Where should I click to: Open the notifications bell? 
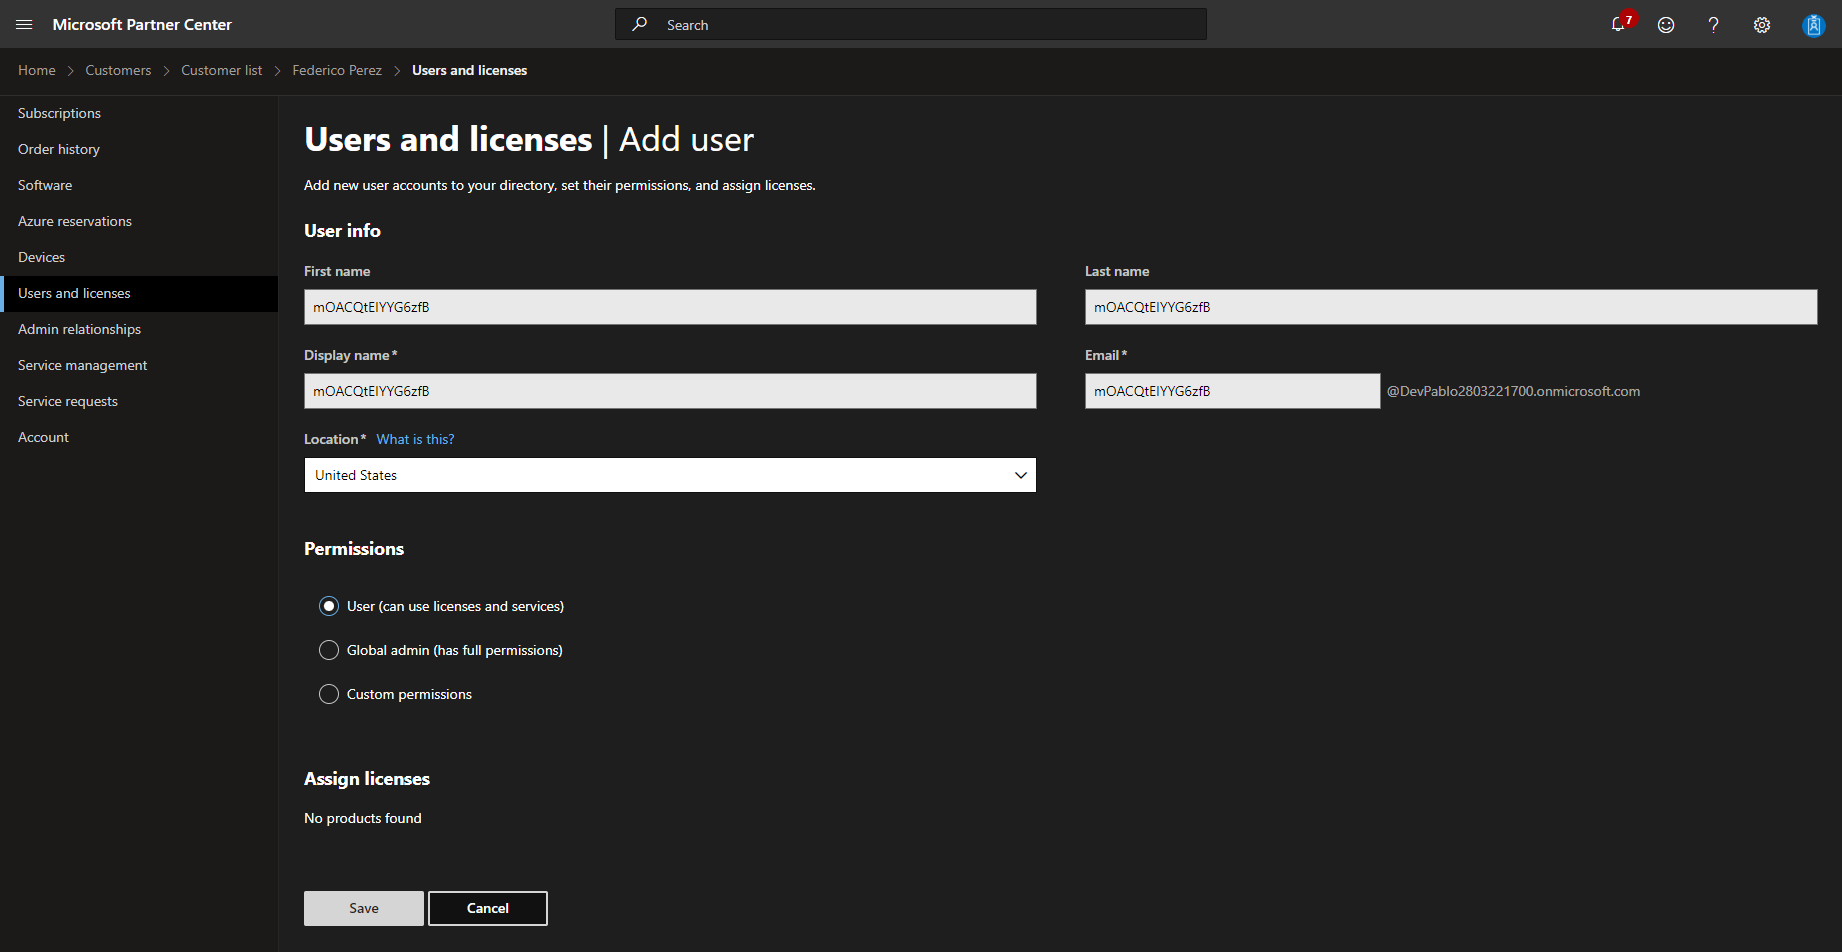click(x=1618, y=24)
